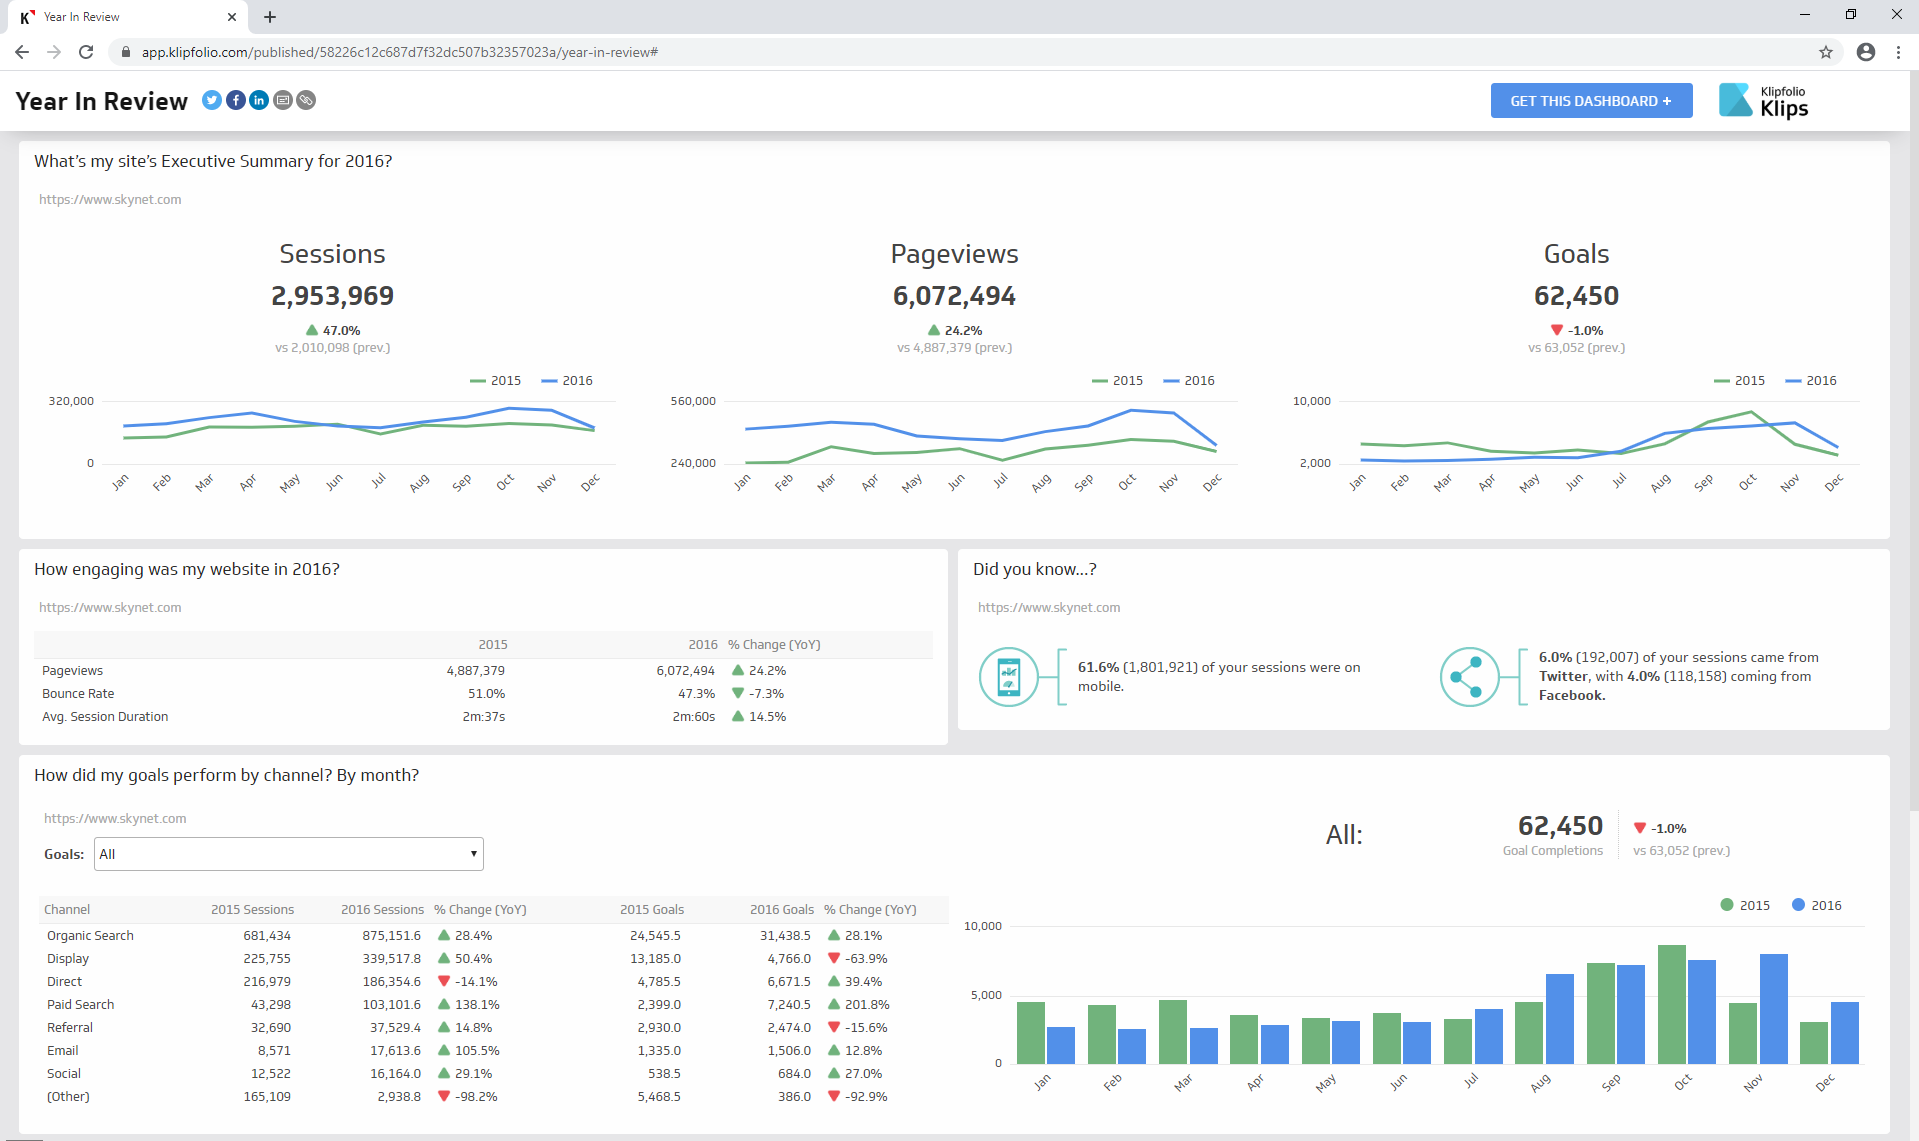Screen dimensions: 1919x1141
Task: Select the Year In Review browser tab
Action: point(120,16)
